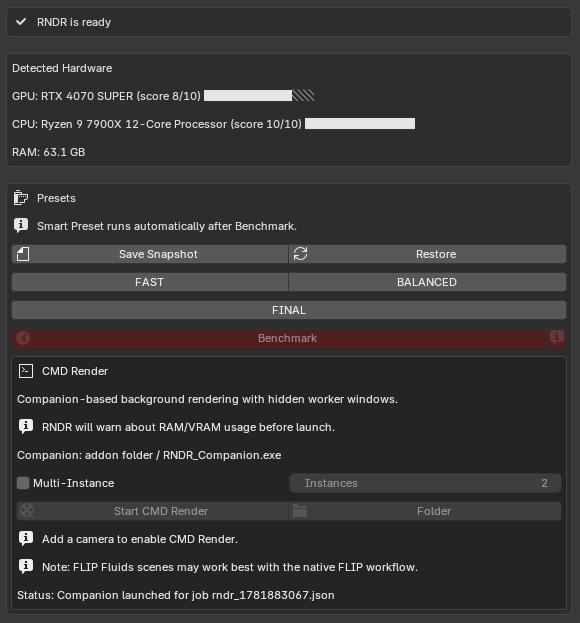Click the CMD Render terminal icon
This screenshot has height=623, width=580.
pos(26,371)
